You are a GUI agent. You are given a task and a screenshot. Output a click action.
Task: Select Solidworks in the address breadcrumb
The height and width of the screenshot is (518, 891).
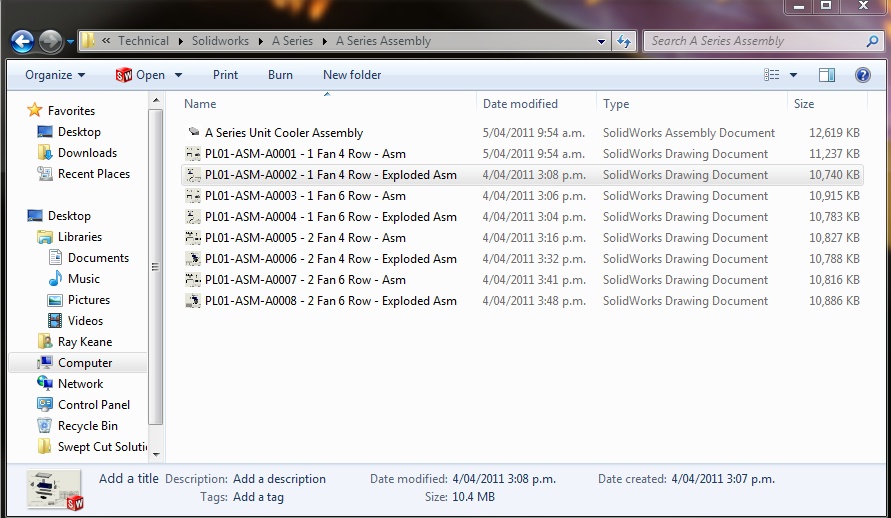[220, 41]
